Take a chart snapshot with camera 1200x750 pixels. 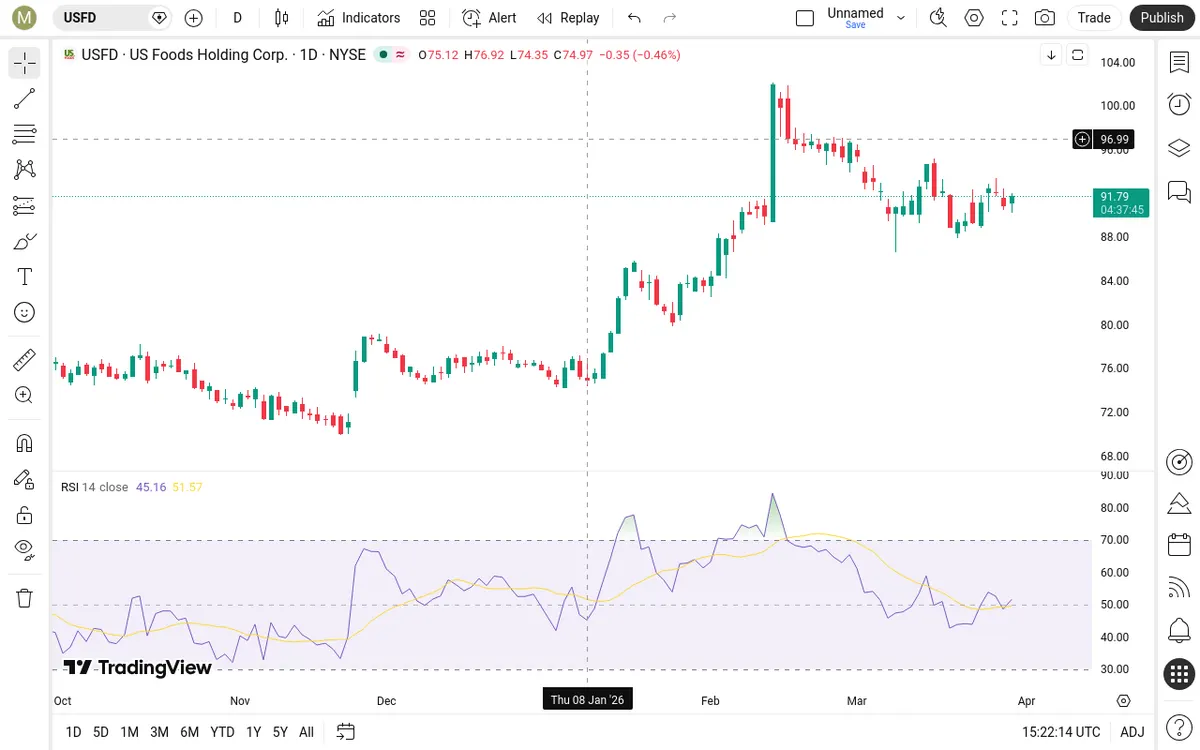pos(1045,17)
